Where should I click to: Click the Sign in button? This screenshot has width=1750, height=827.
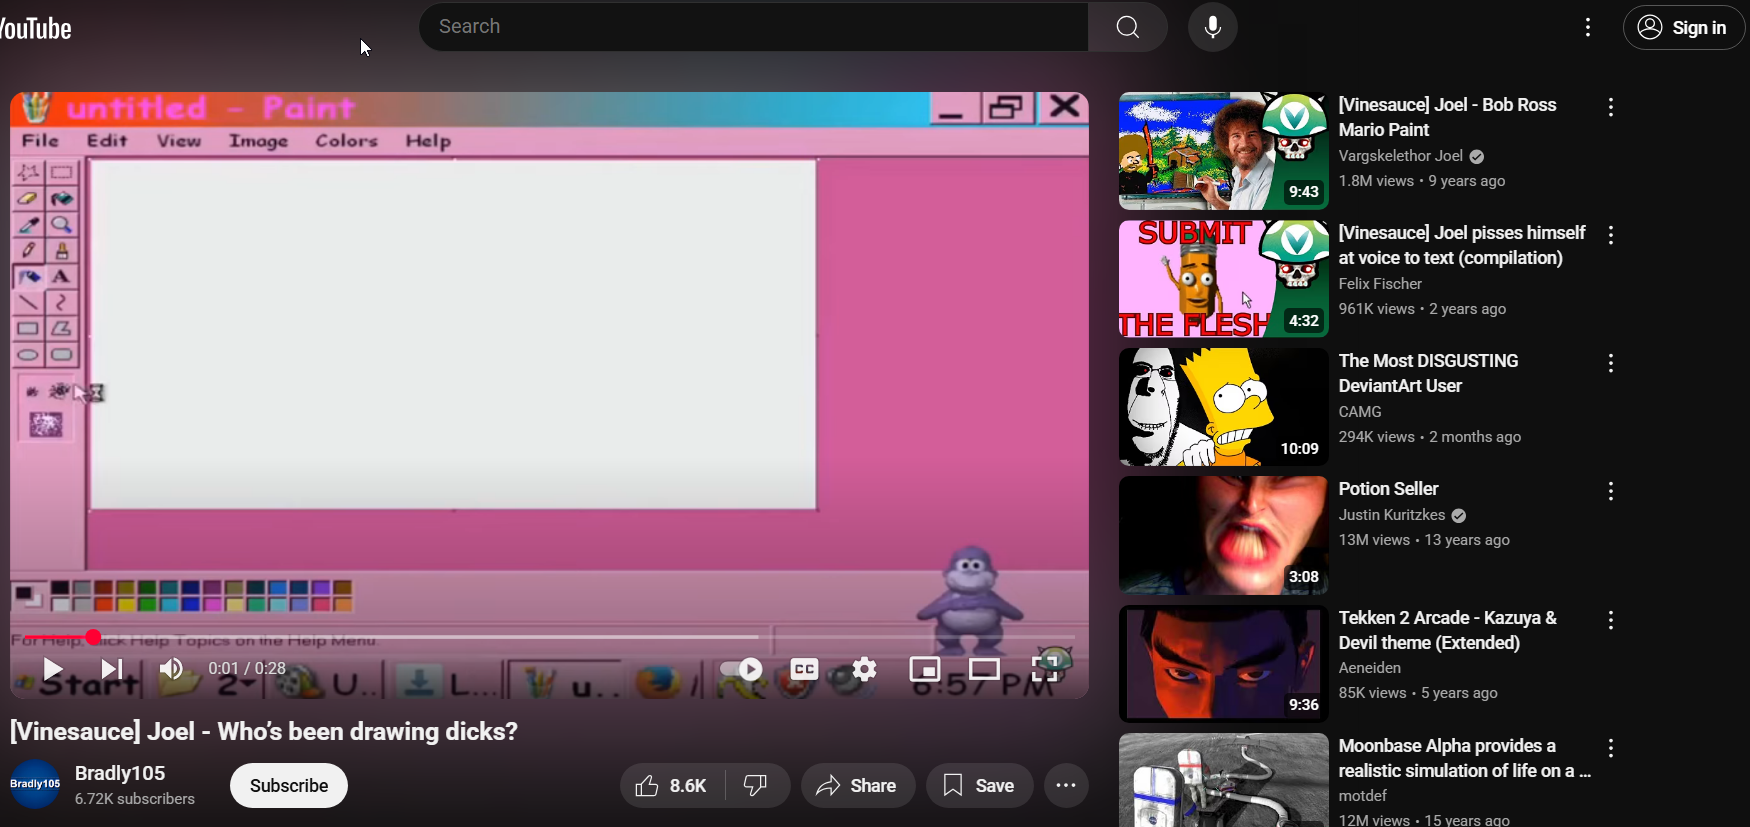[x=1685, y=28]
